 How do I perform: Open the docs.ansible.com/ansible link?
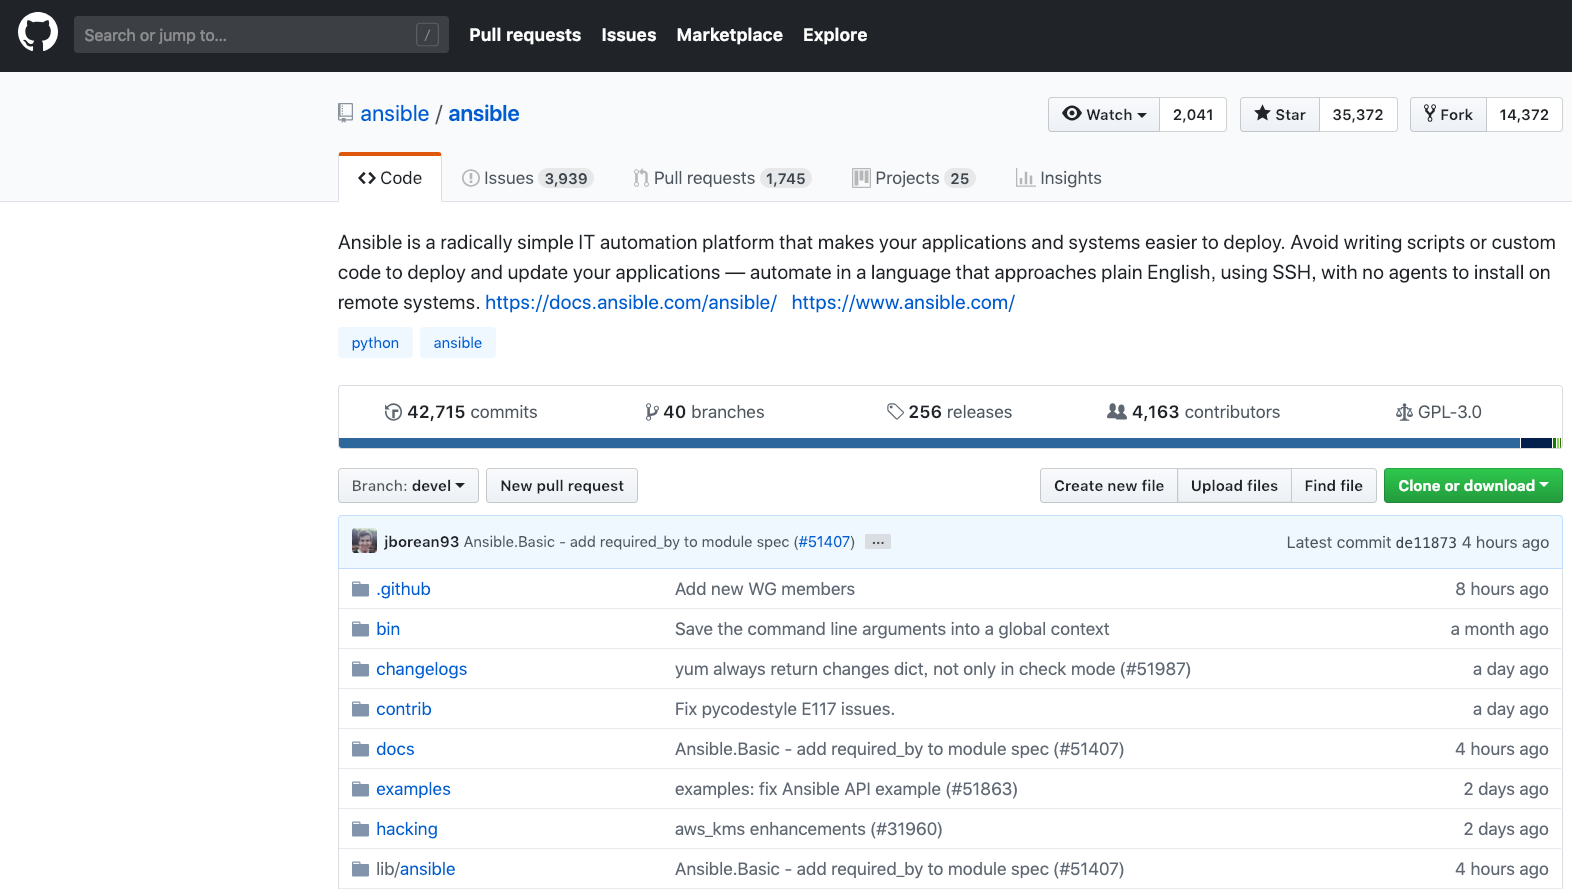point(631,302)
